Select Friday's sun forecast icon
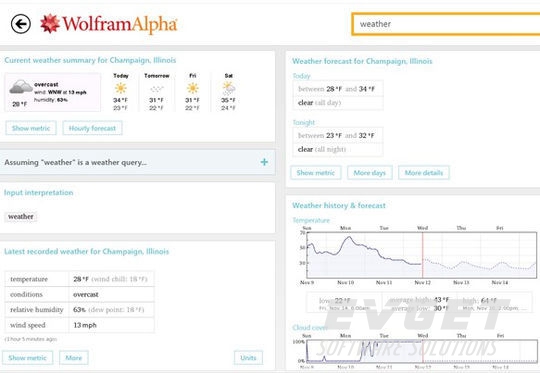Image resolution: width=540 pixels, height=373 pixels. pyautogui.click(x=193, y=88)
